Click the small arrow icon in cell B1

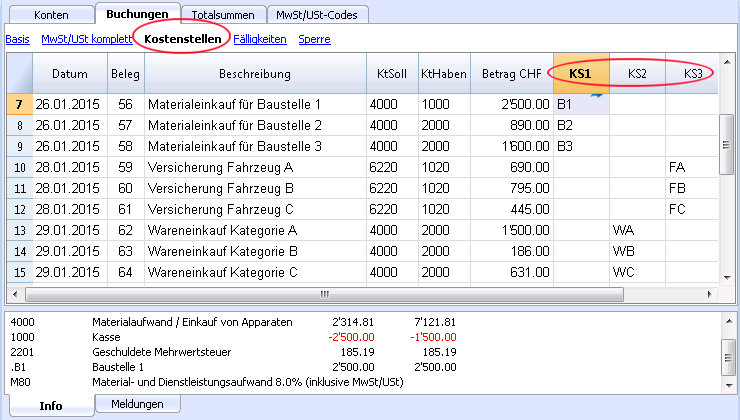[597, 96]
